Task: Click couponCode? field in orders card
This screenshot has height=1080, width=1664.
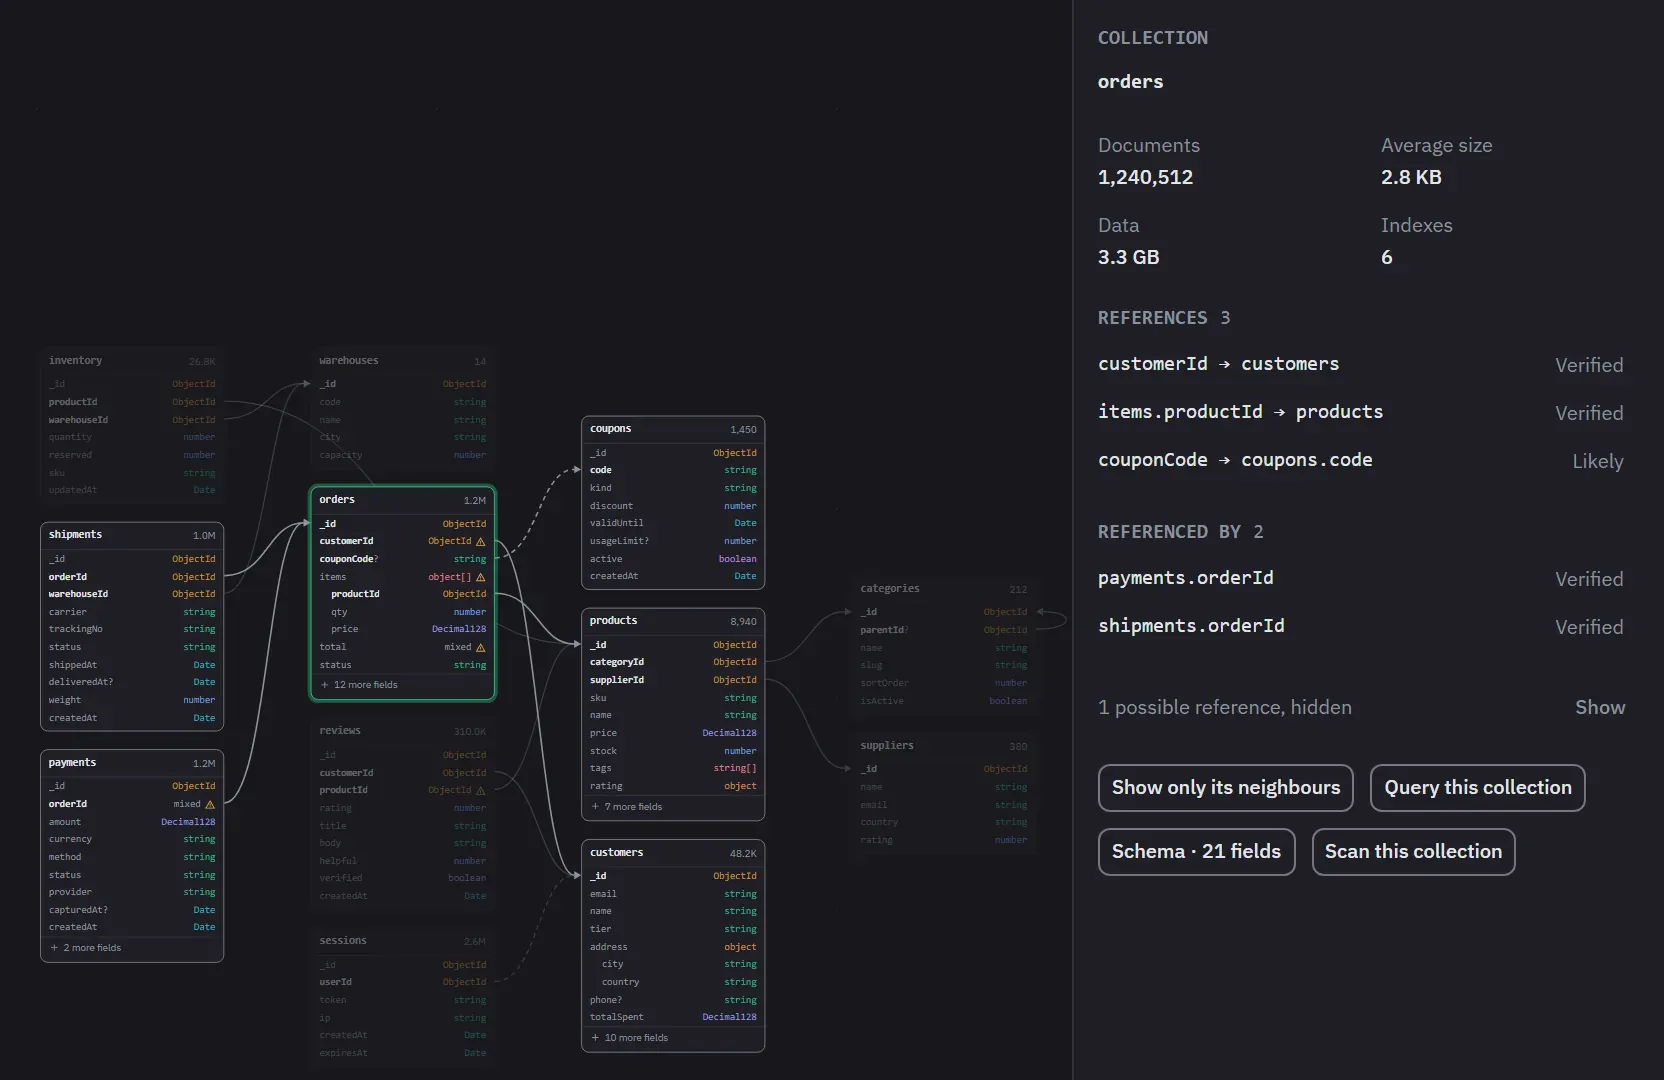Action: (x=403, y=560)
